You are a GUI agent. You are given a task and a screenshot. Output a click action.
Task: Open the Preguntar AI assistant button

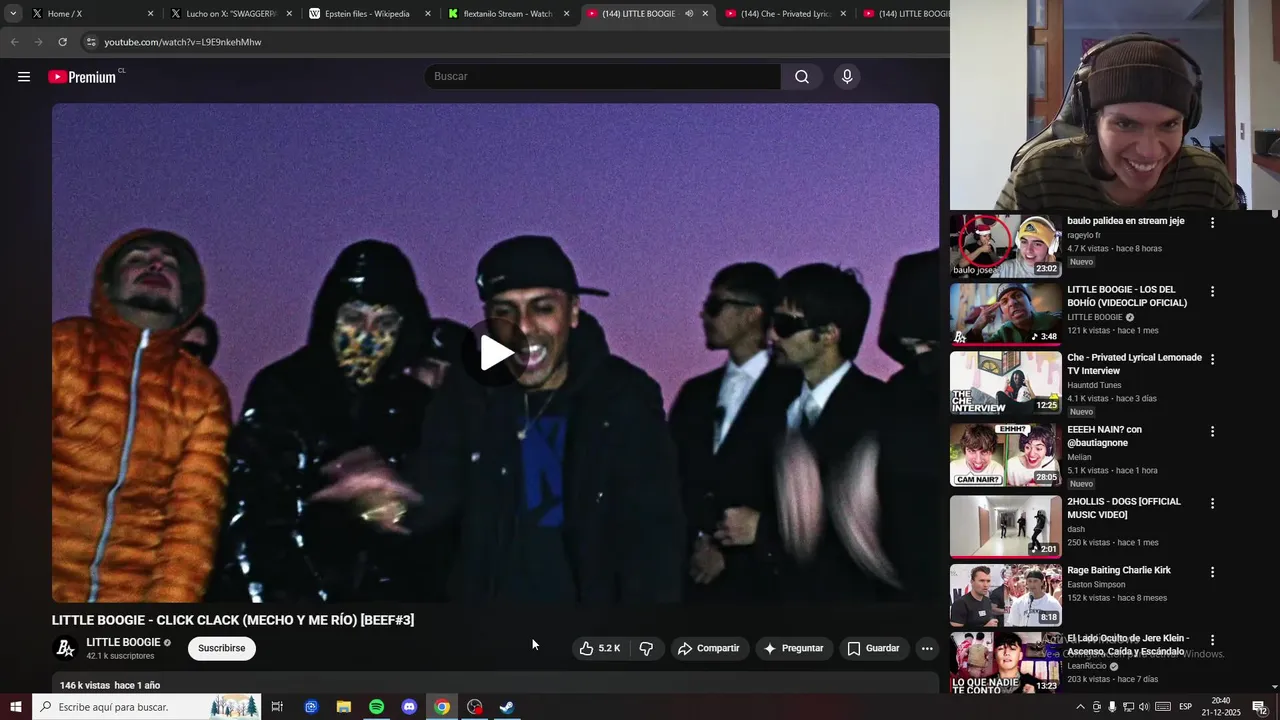[x=794, y=648]
